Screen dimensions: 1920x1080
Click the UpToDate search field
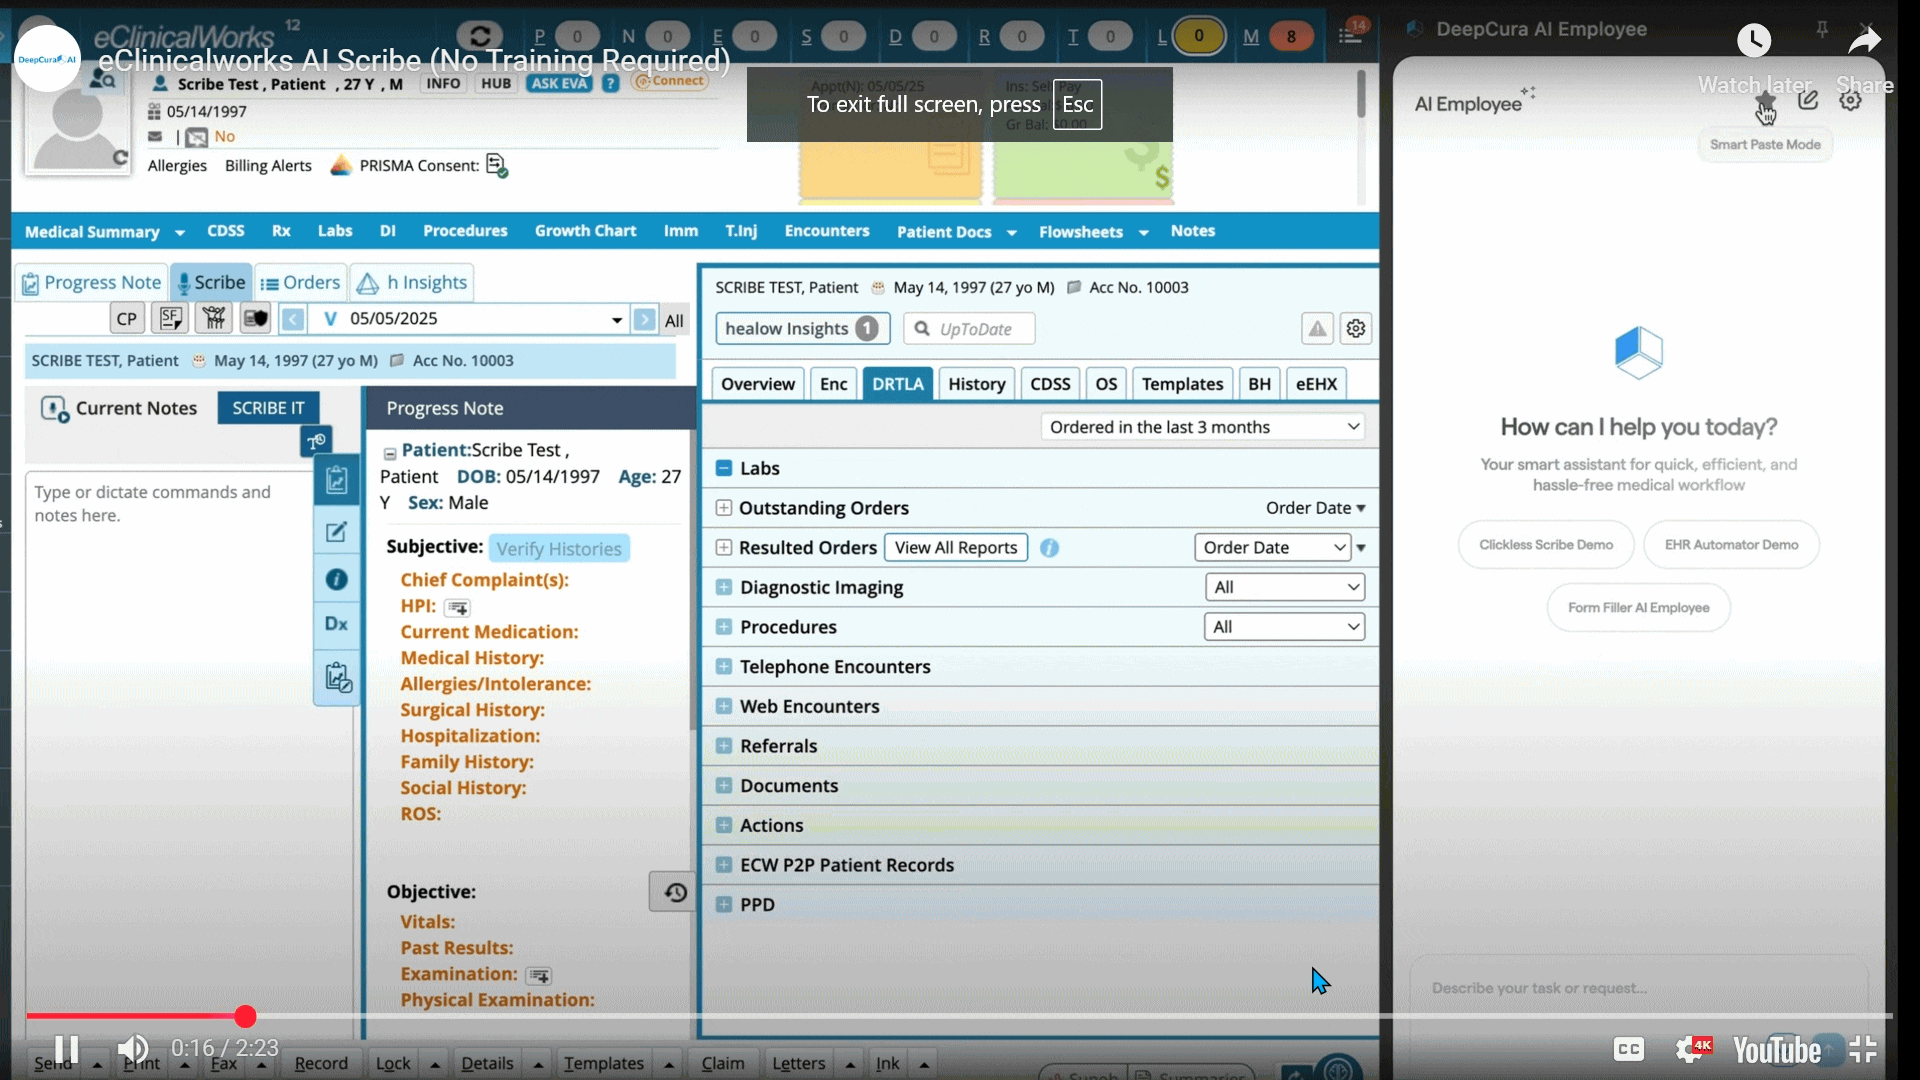(x=969, y=329)
